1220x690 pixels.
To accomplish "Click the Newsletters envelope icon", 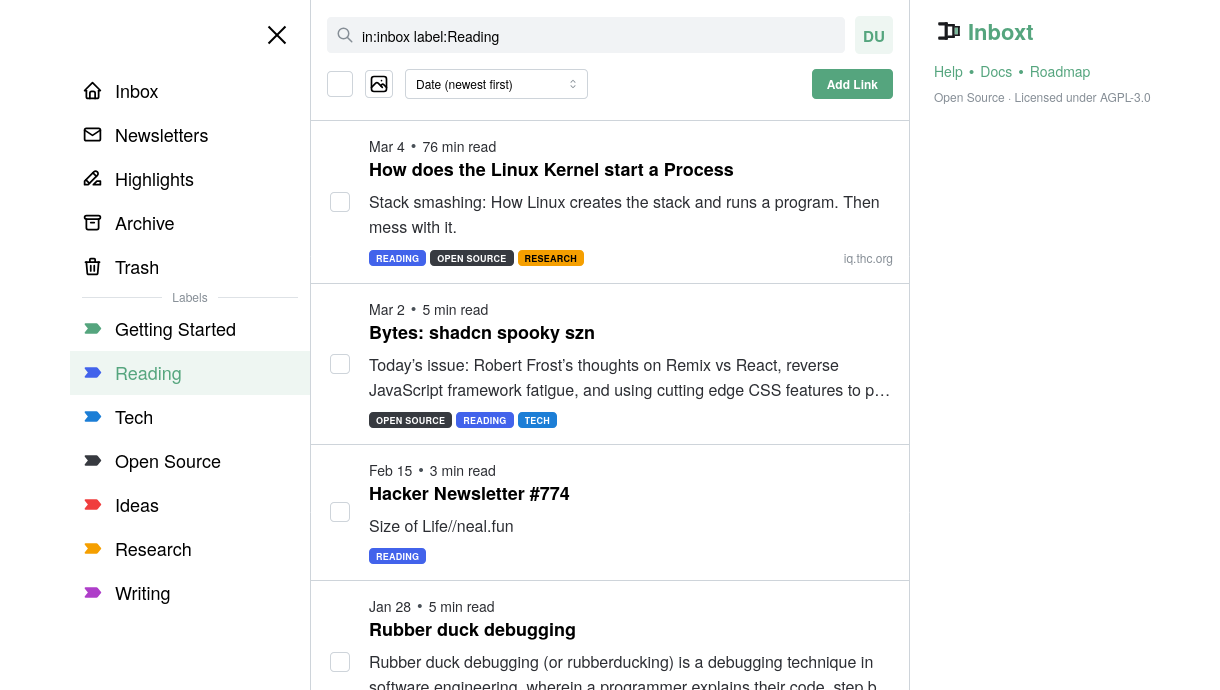I will click(x=93, y=135).
